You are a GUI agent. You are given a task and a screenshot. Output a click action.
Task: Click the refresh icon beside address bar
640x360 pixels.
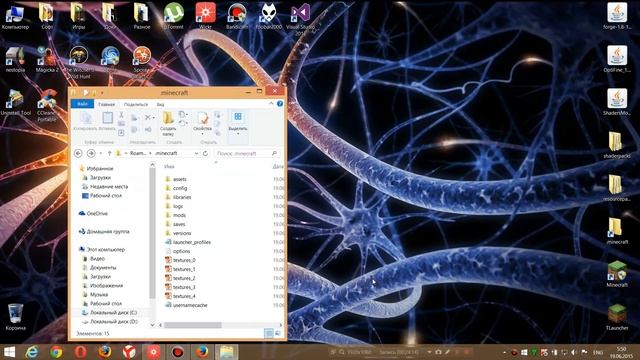[x=205, y=153]
